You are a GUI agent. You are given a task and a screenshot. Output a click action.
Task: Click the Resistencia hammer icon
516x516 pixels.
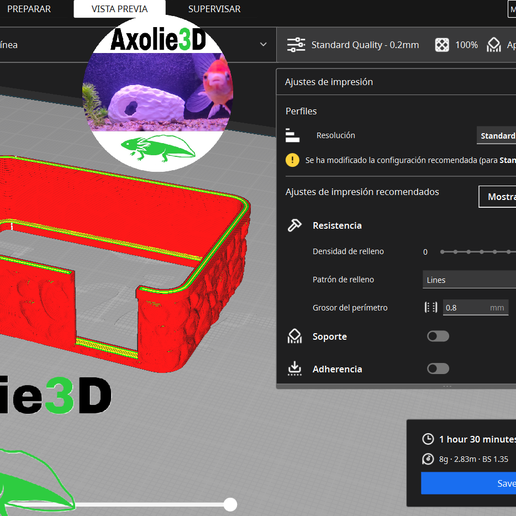click(x=295, y=225)
